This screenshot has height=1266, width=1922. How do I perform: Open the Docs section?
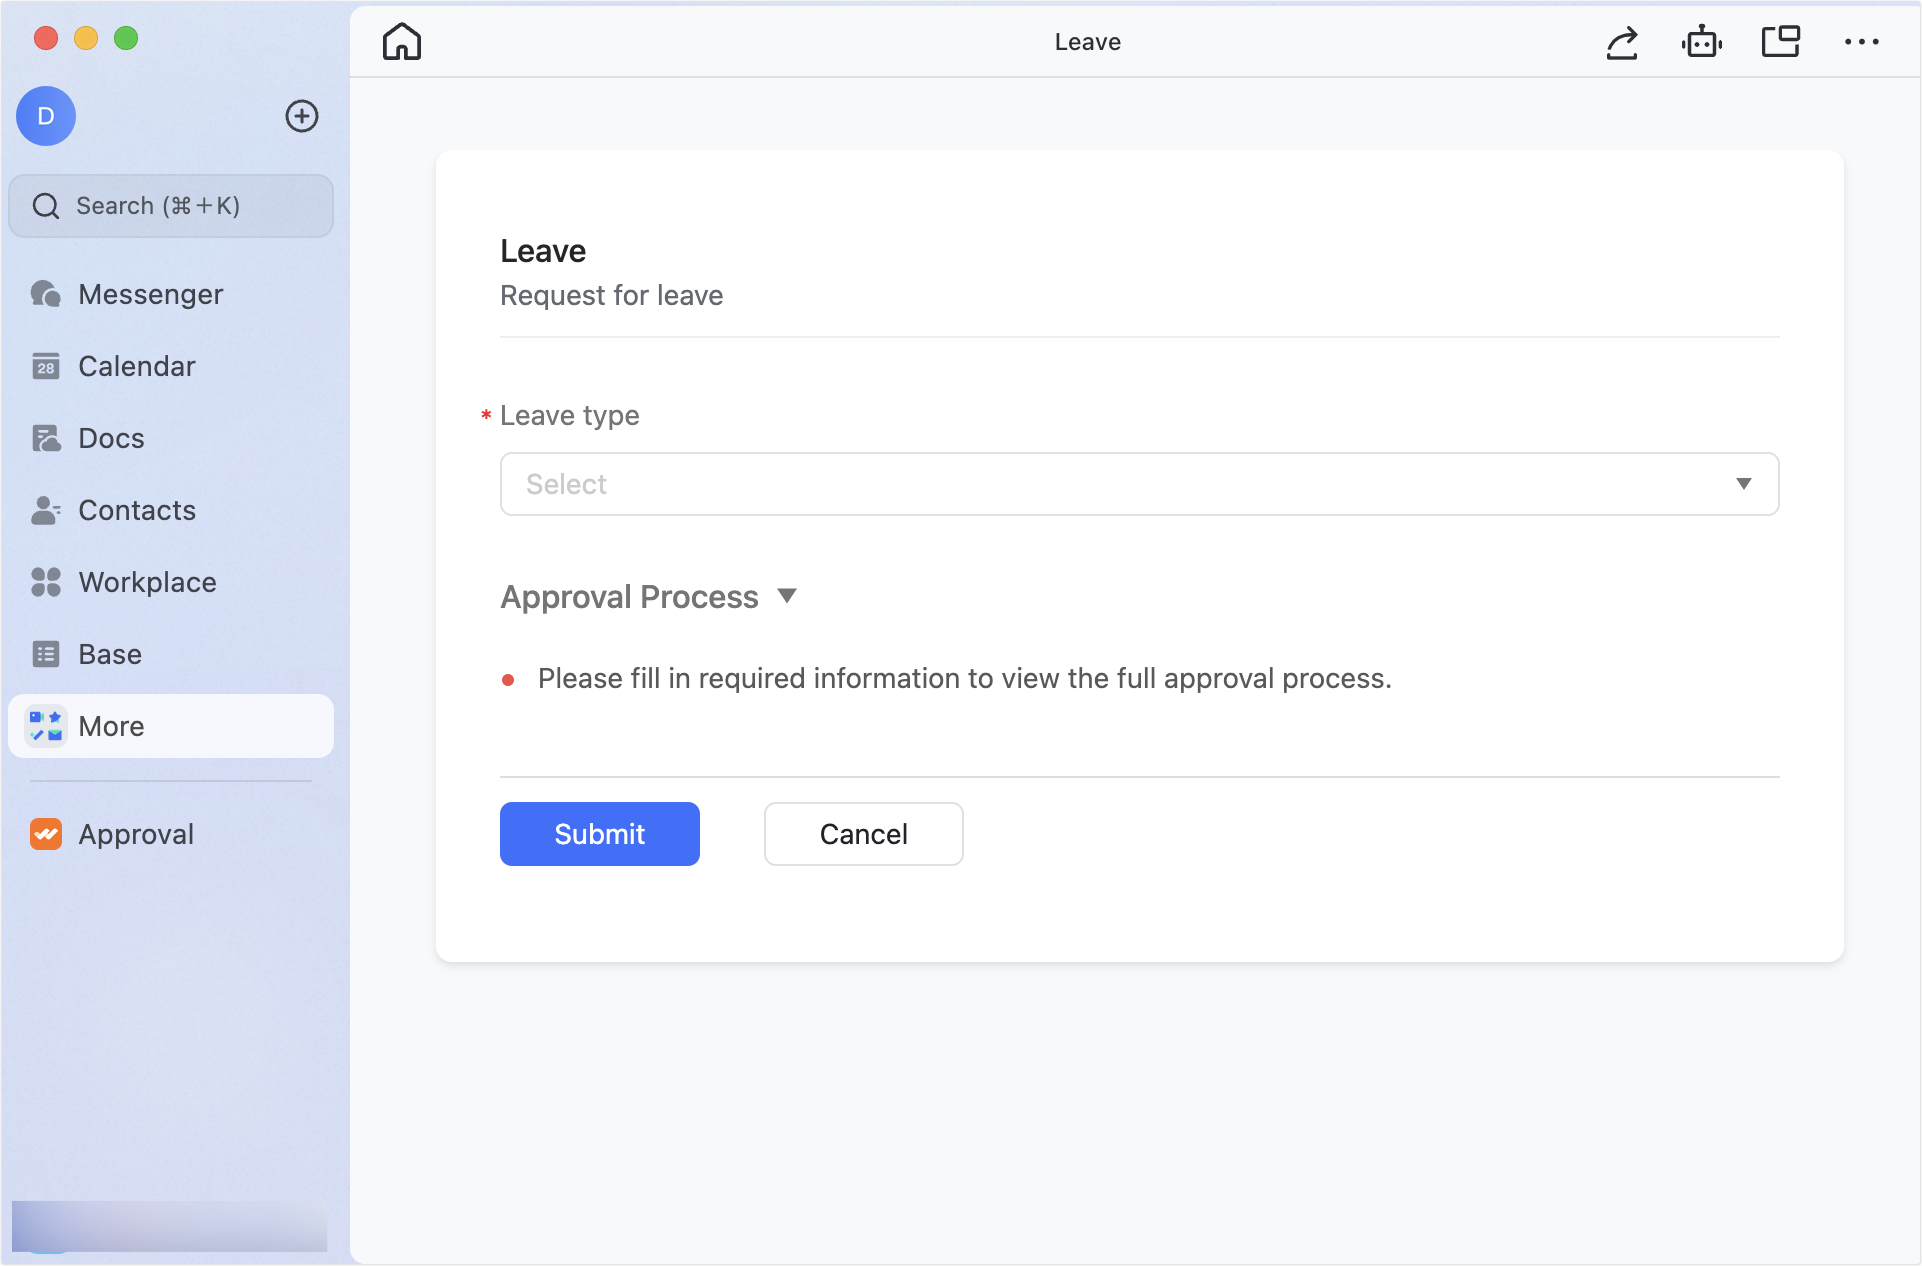(110, 438)
